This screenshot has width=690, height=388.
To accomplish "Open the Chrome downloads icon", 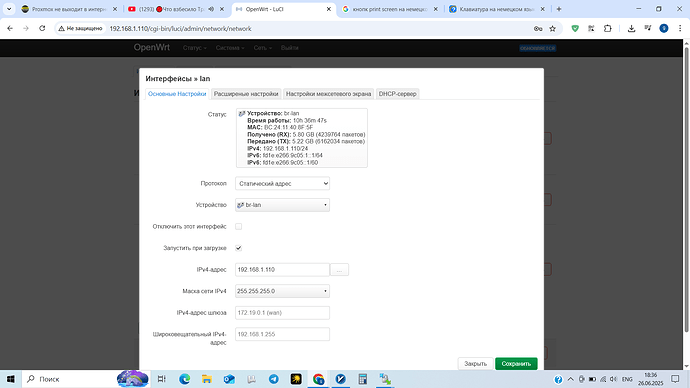I will (631, 29).
